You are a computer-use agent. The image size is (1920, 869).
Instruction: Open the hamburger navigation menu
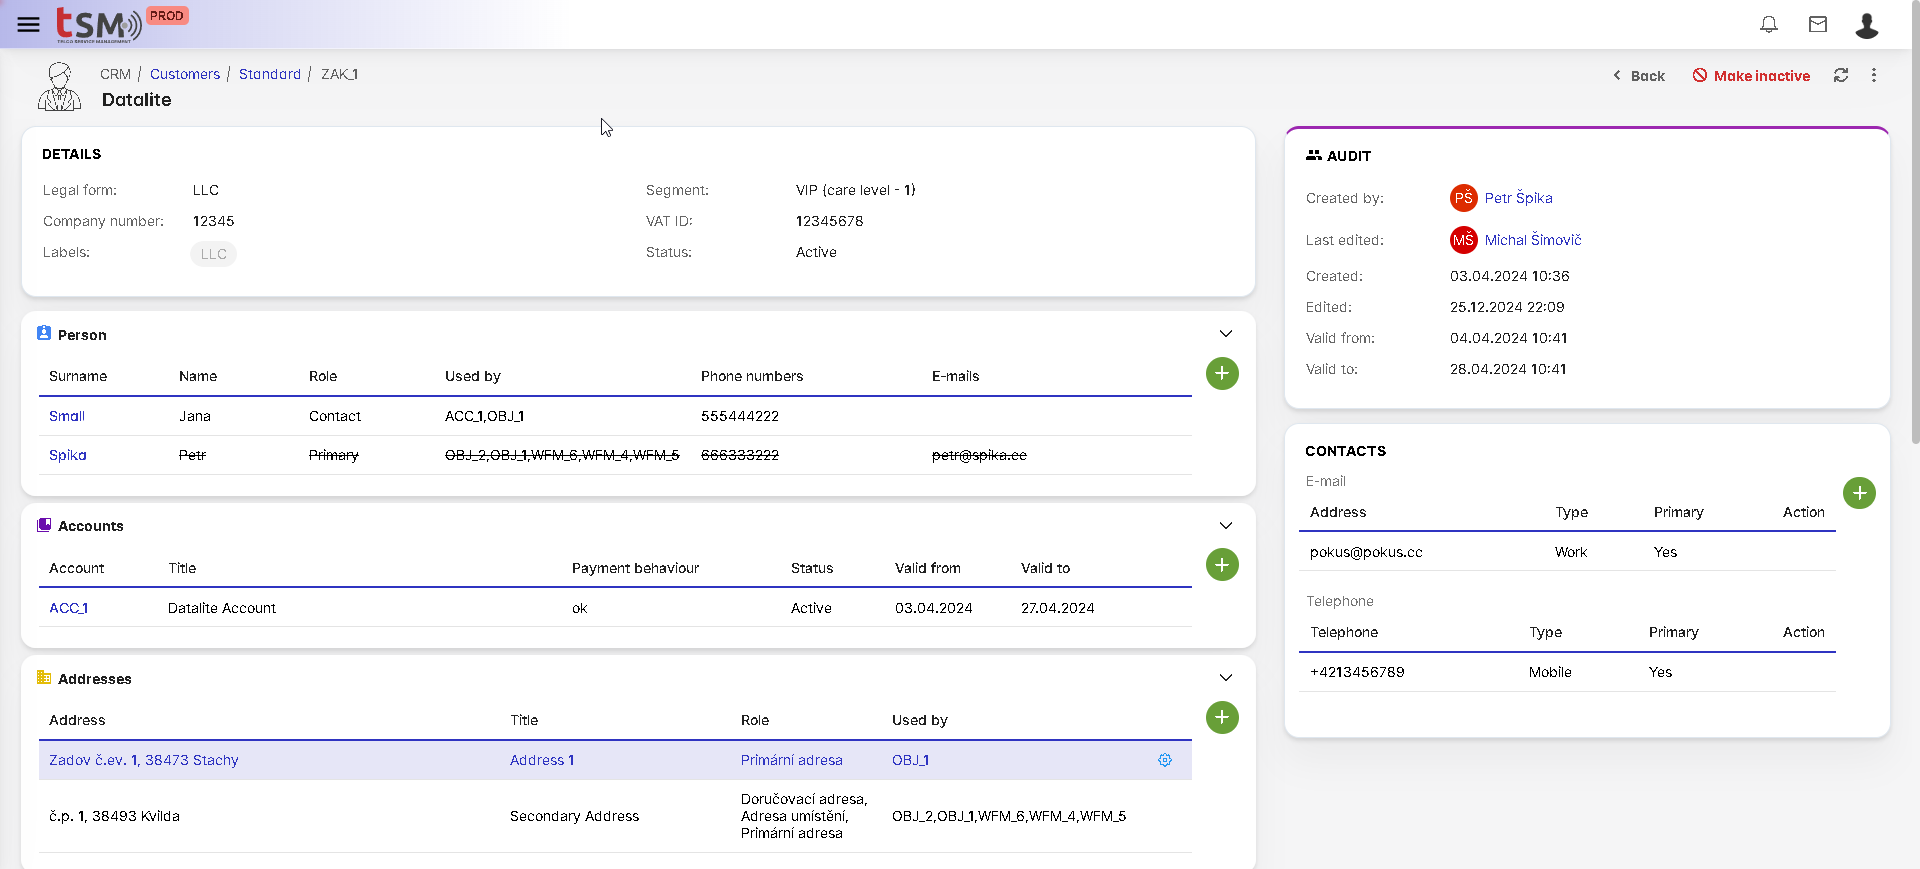(28, 24)
